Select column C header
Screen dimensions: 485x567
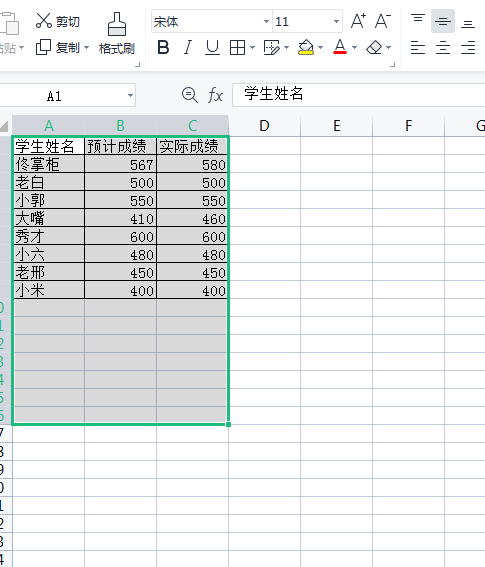[192, 126]
